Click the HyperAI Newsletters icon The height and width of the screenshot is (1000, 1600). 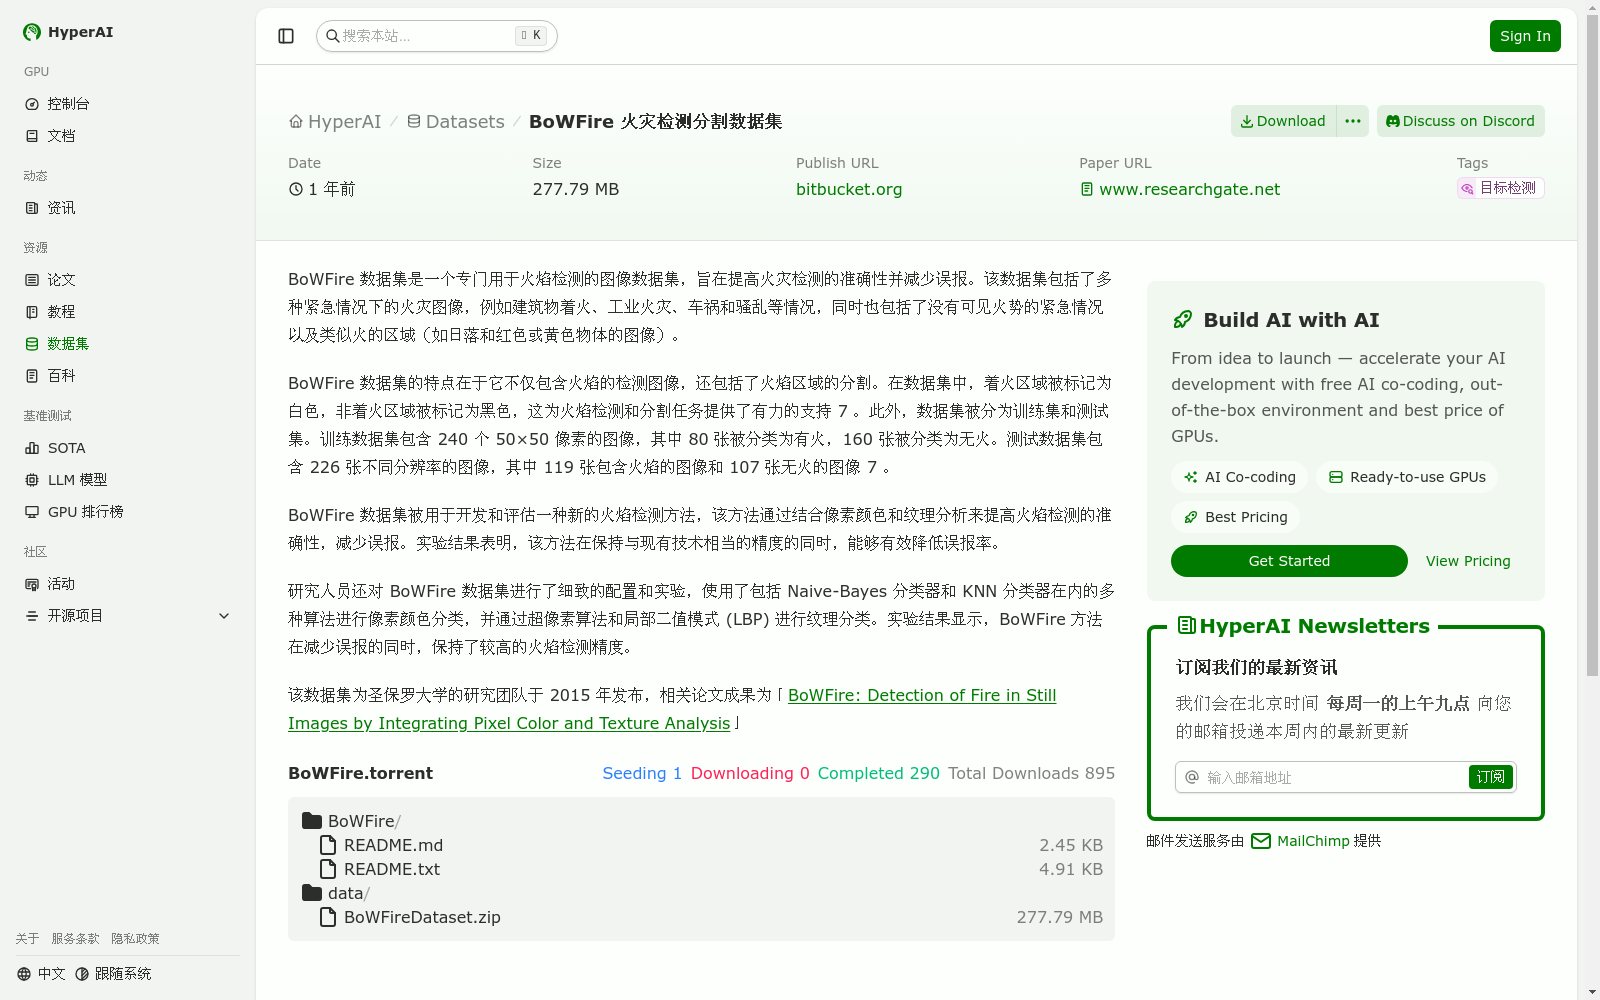click(x=1187, y=626)
